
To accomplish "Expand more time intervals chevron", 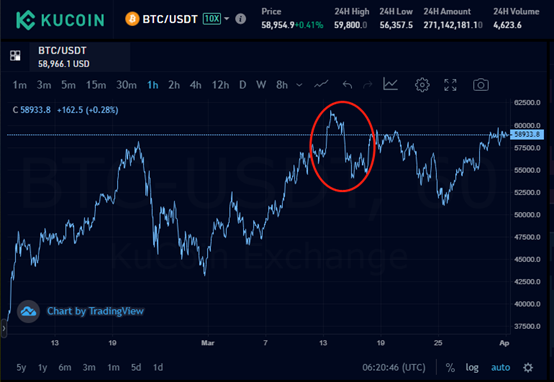I will pyautogui.click(x=299, y=85).
